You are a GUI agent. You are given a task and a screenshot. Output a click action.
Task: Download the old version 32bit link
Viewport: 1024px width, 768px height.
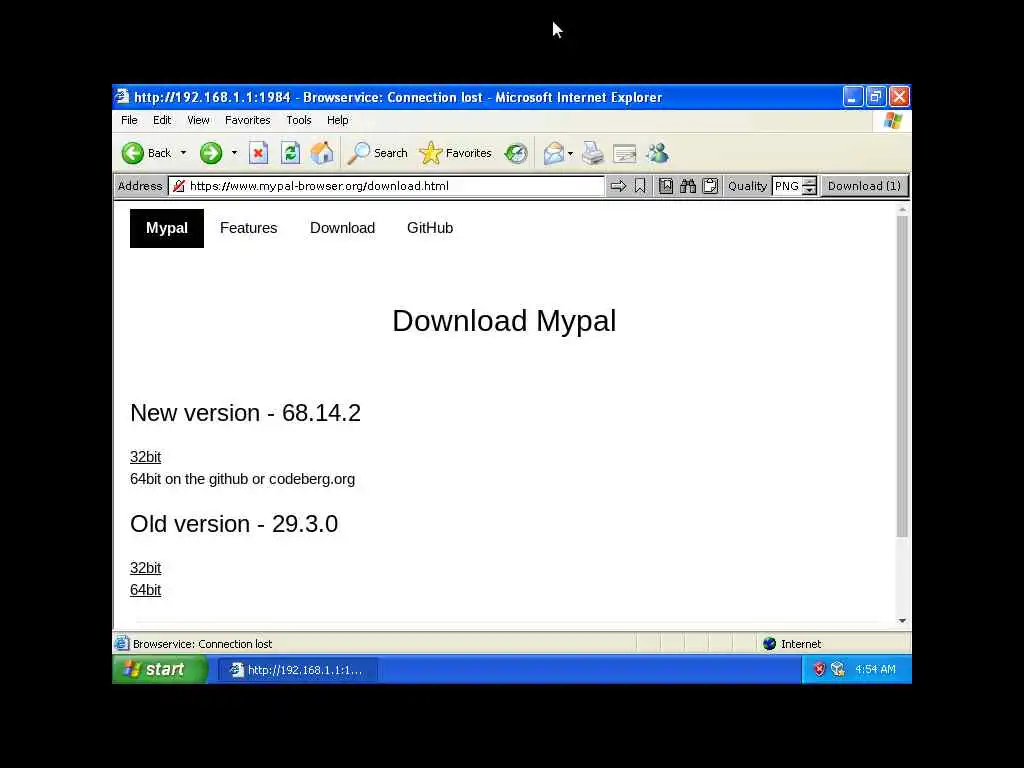coord(145,568)
